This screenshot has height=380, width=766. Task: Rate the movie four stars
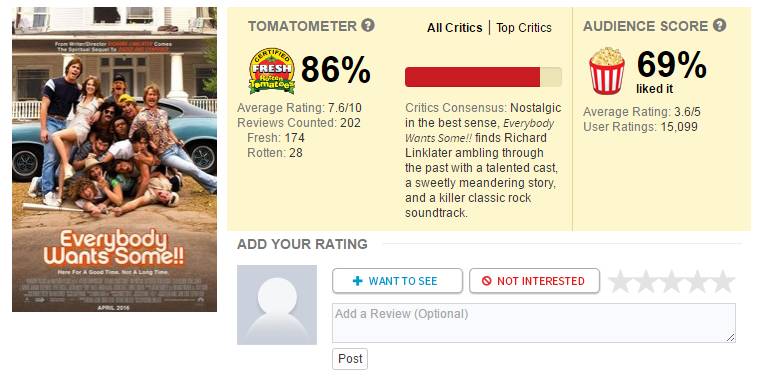[697, 282]
